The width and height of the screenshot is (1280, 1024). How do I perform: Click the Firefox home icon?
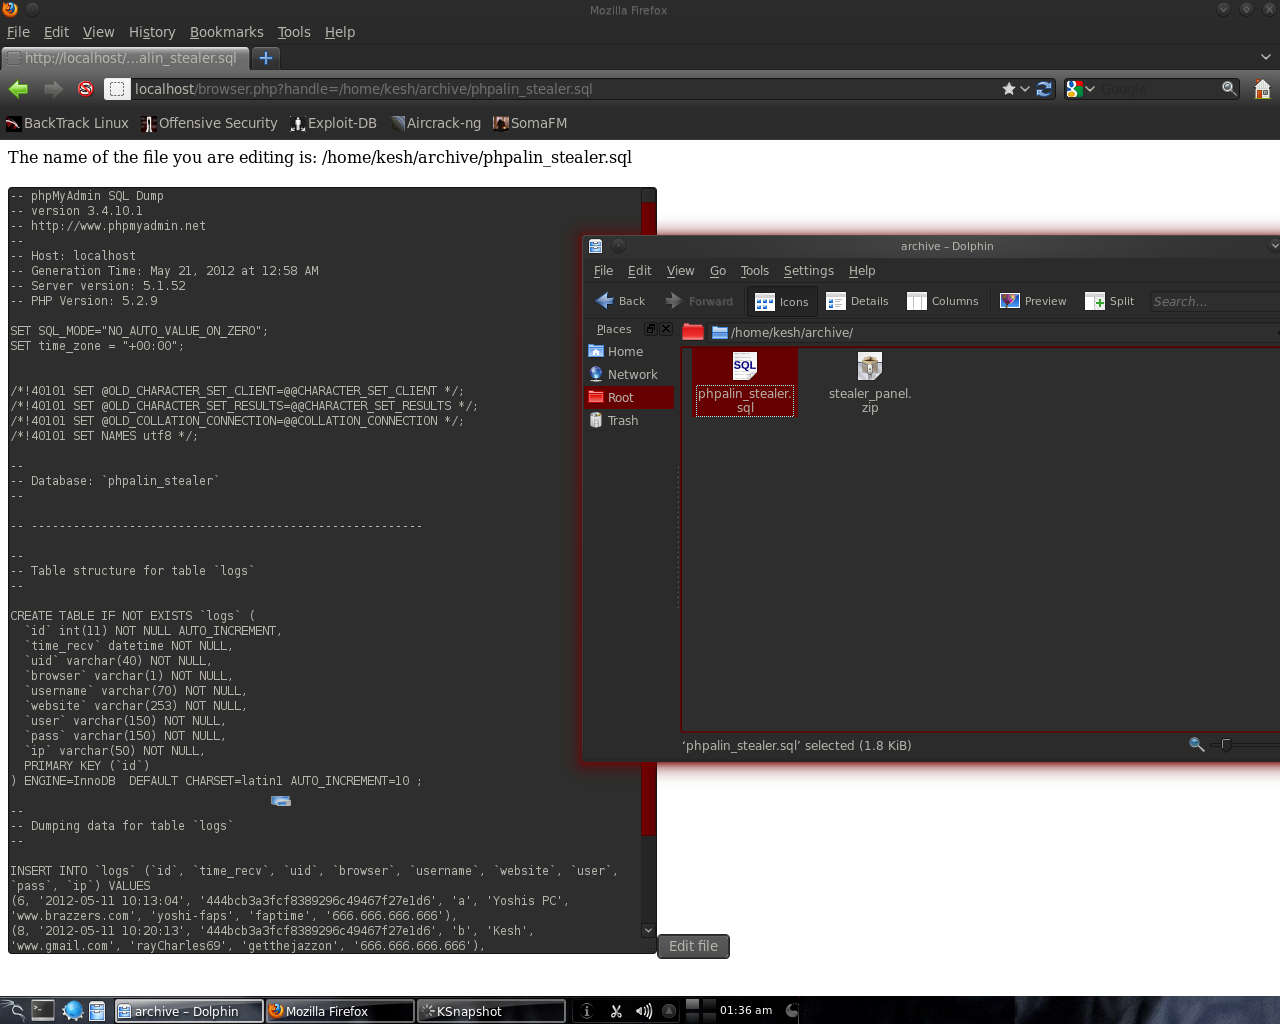click(1262, 89)
